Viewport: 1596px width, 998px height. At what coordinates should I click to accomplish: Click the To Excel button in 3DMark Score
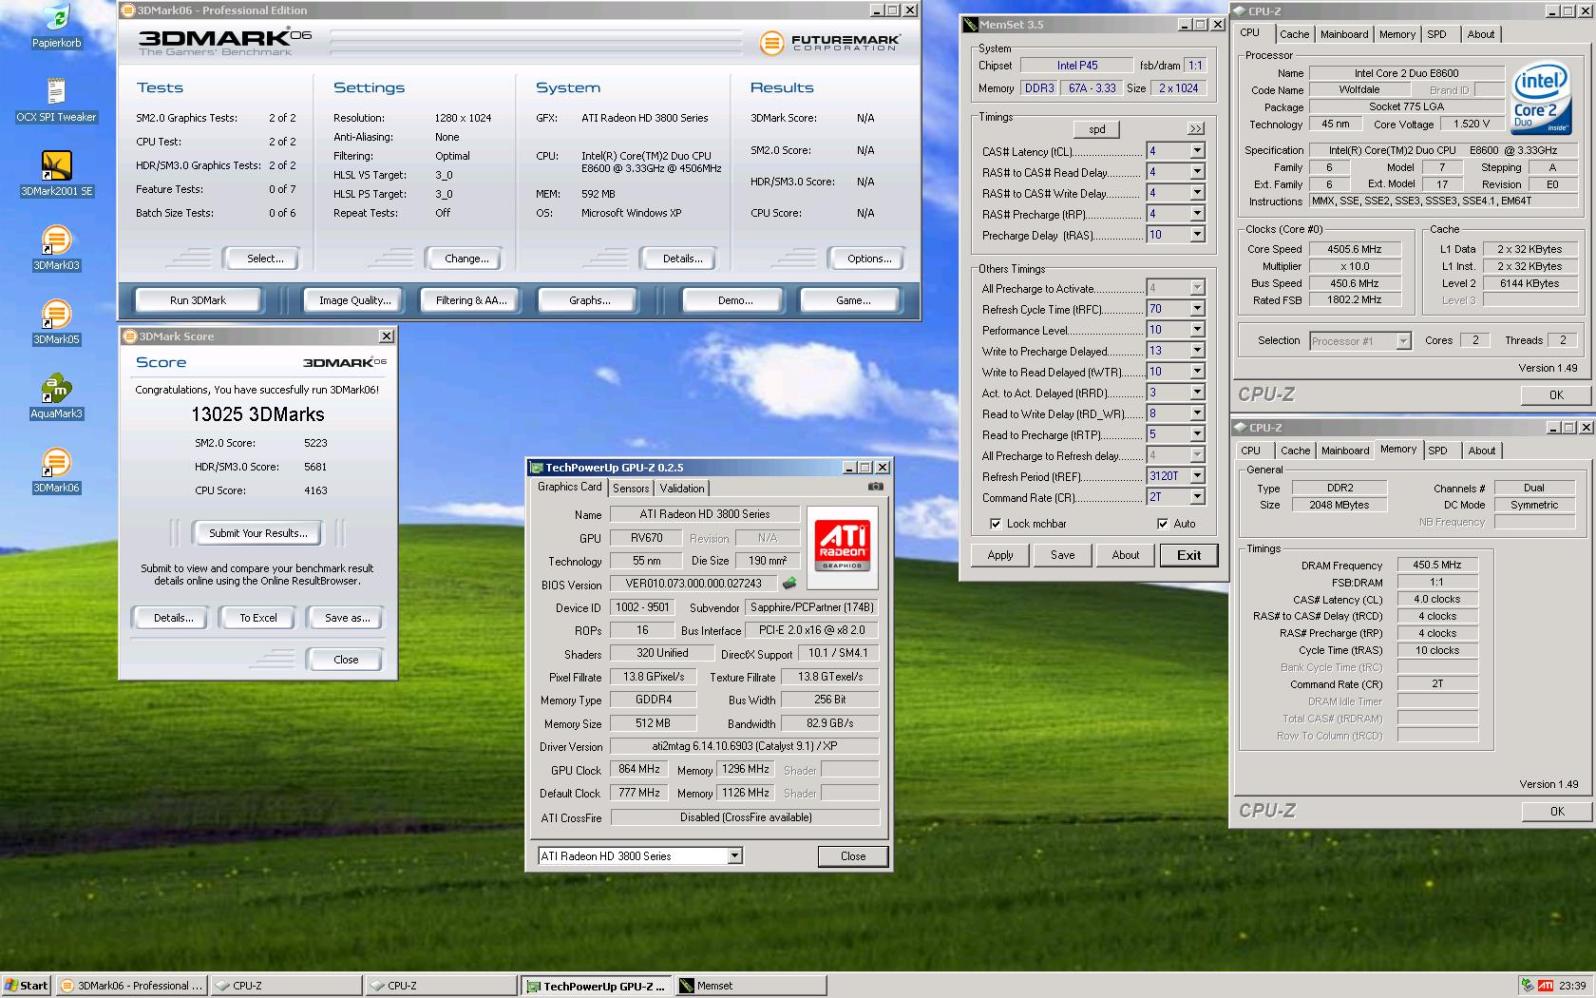pyautogui.click(x=258, y=618)
